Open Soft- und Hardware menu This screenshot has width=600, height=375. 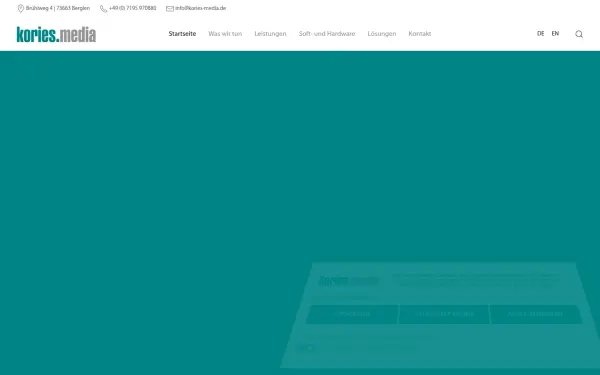tap(327, 34)
